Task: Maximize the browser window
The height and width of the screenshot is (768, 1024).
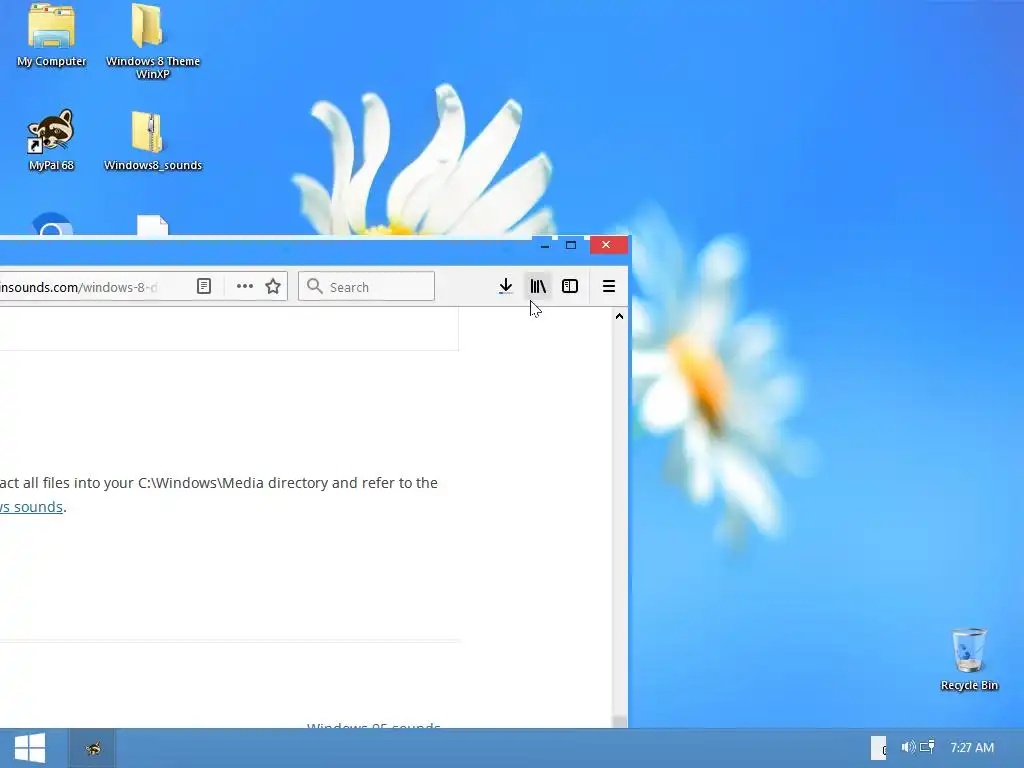Action: (x=571, y=245)
